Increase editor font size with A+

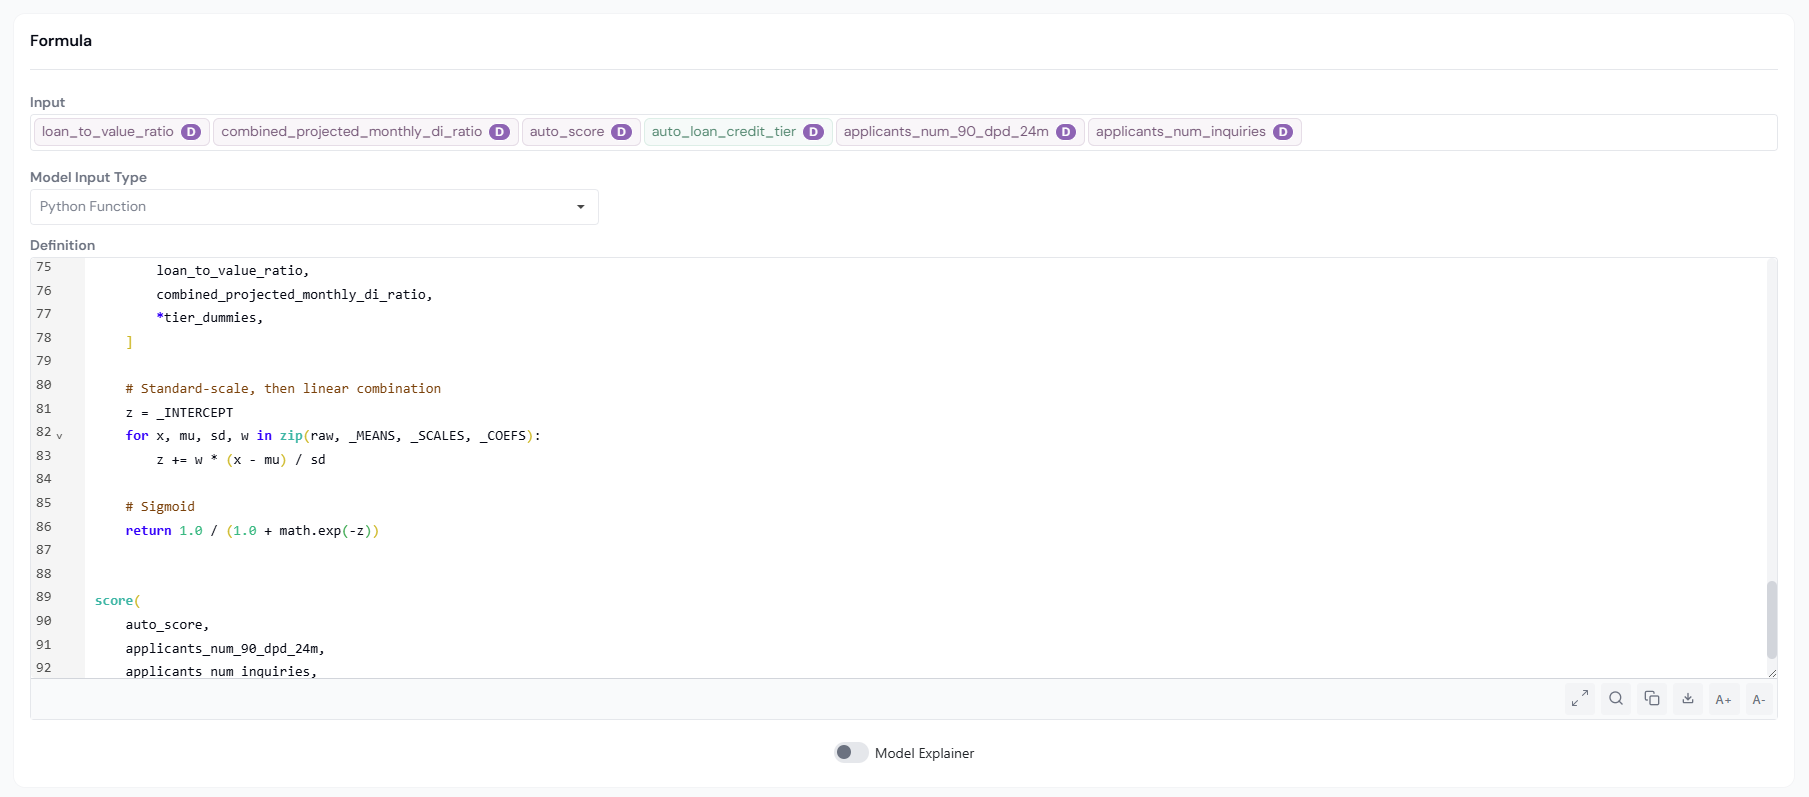[x=1724, y=699]
